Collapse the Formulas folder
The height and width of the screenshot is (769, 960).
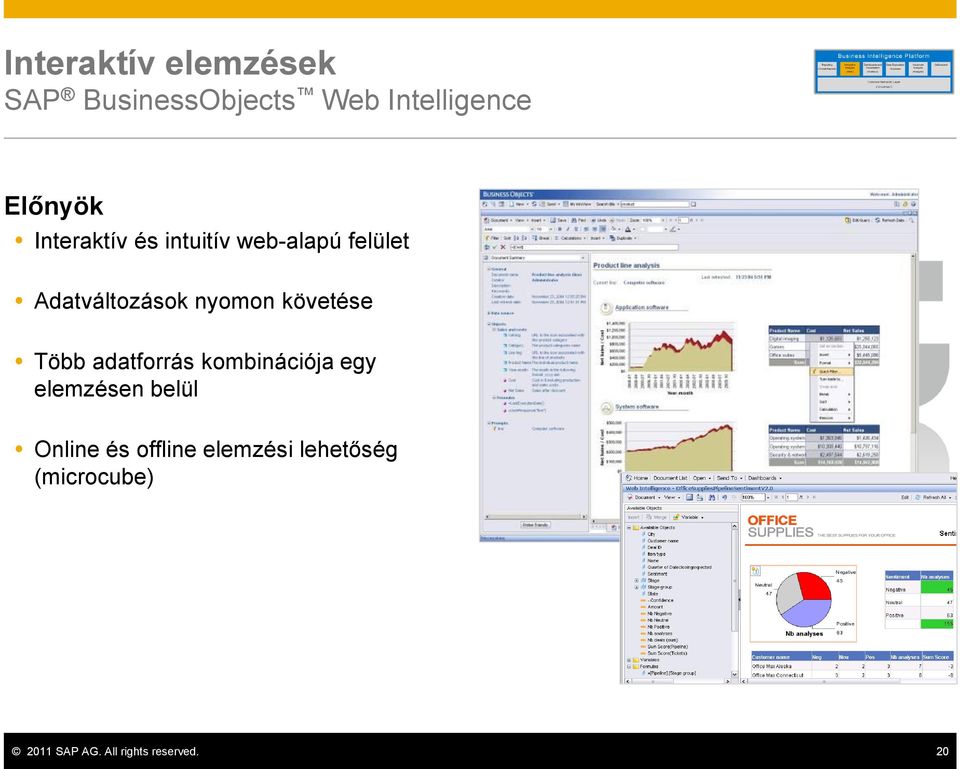tap(629, 667)
